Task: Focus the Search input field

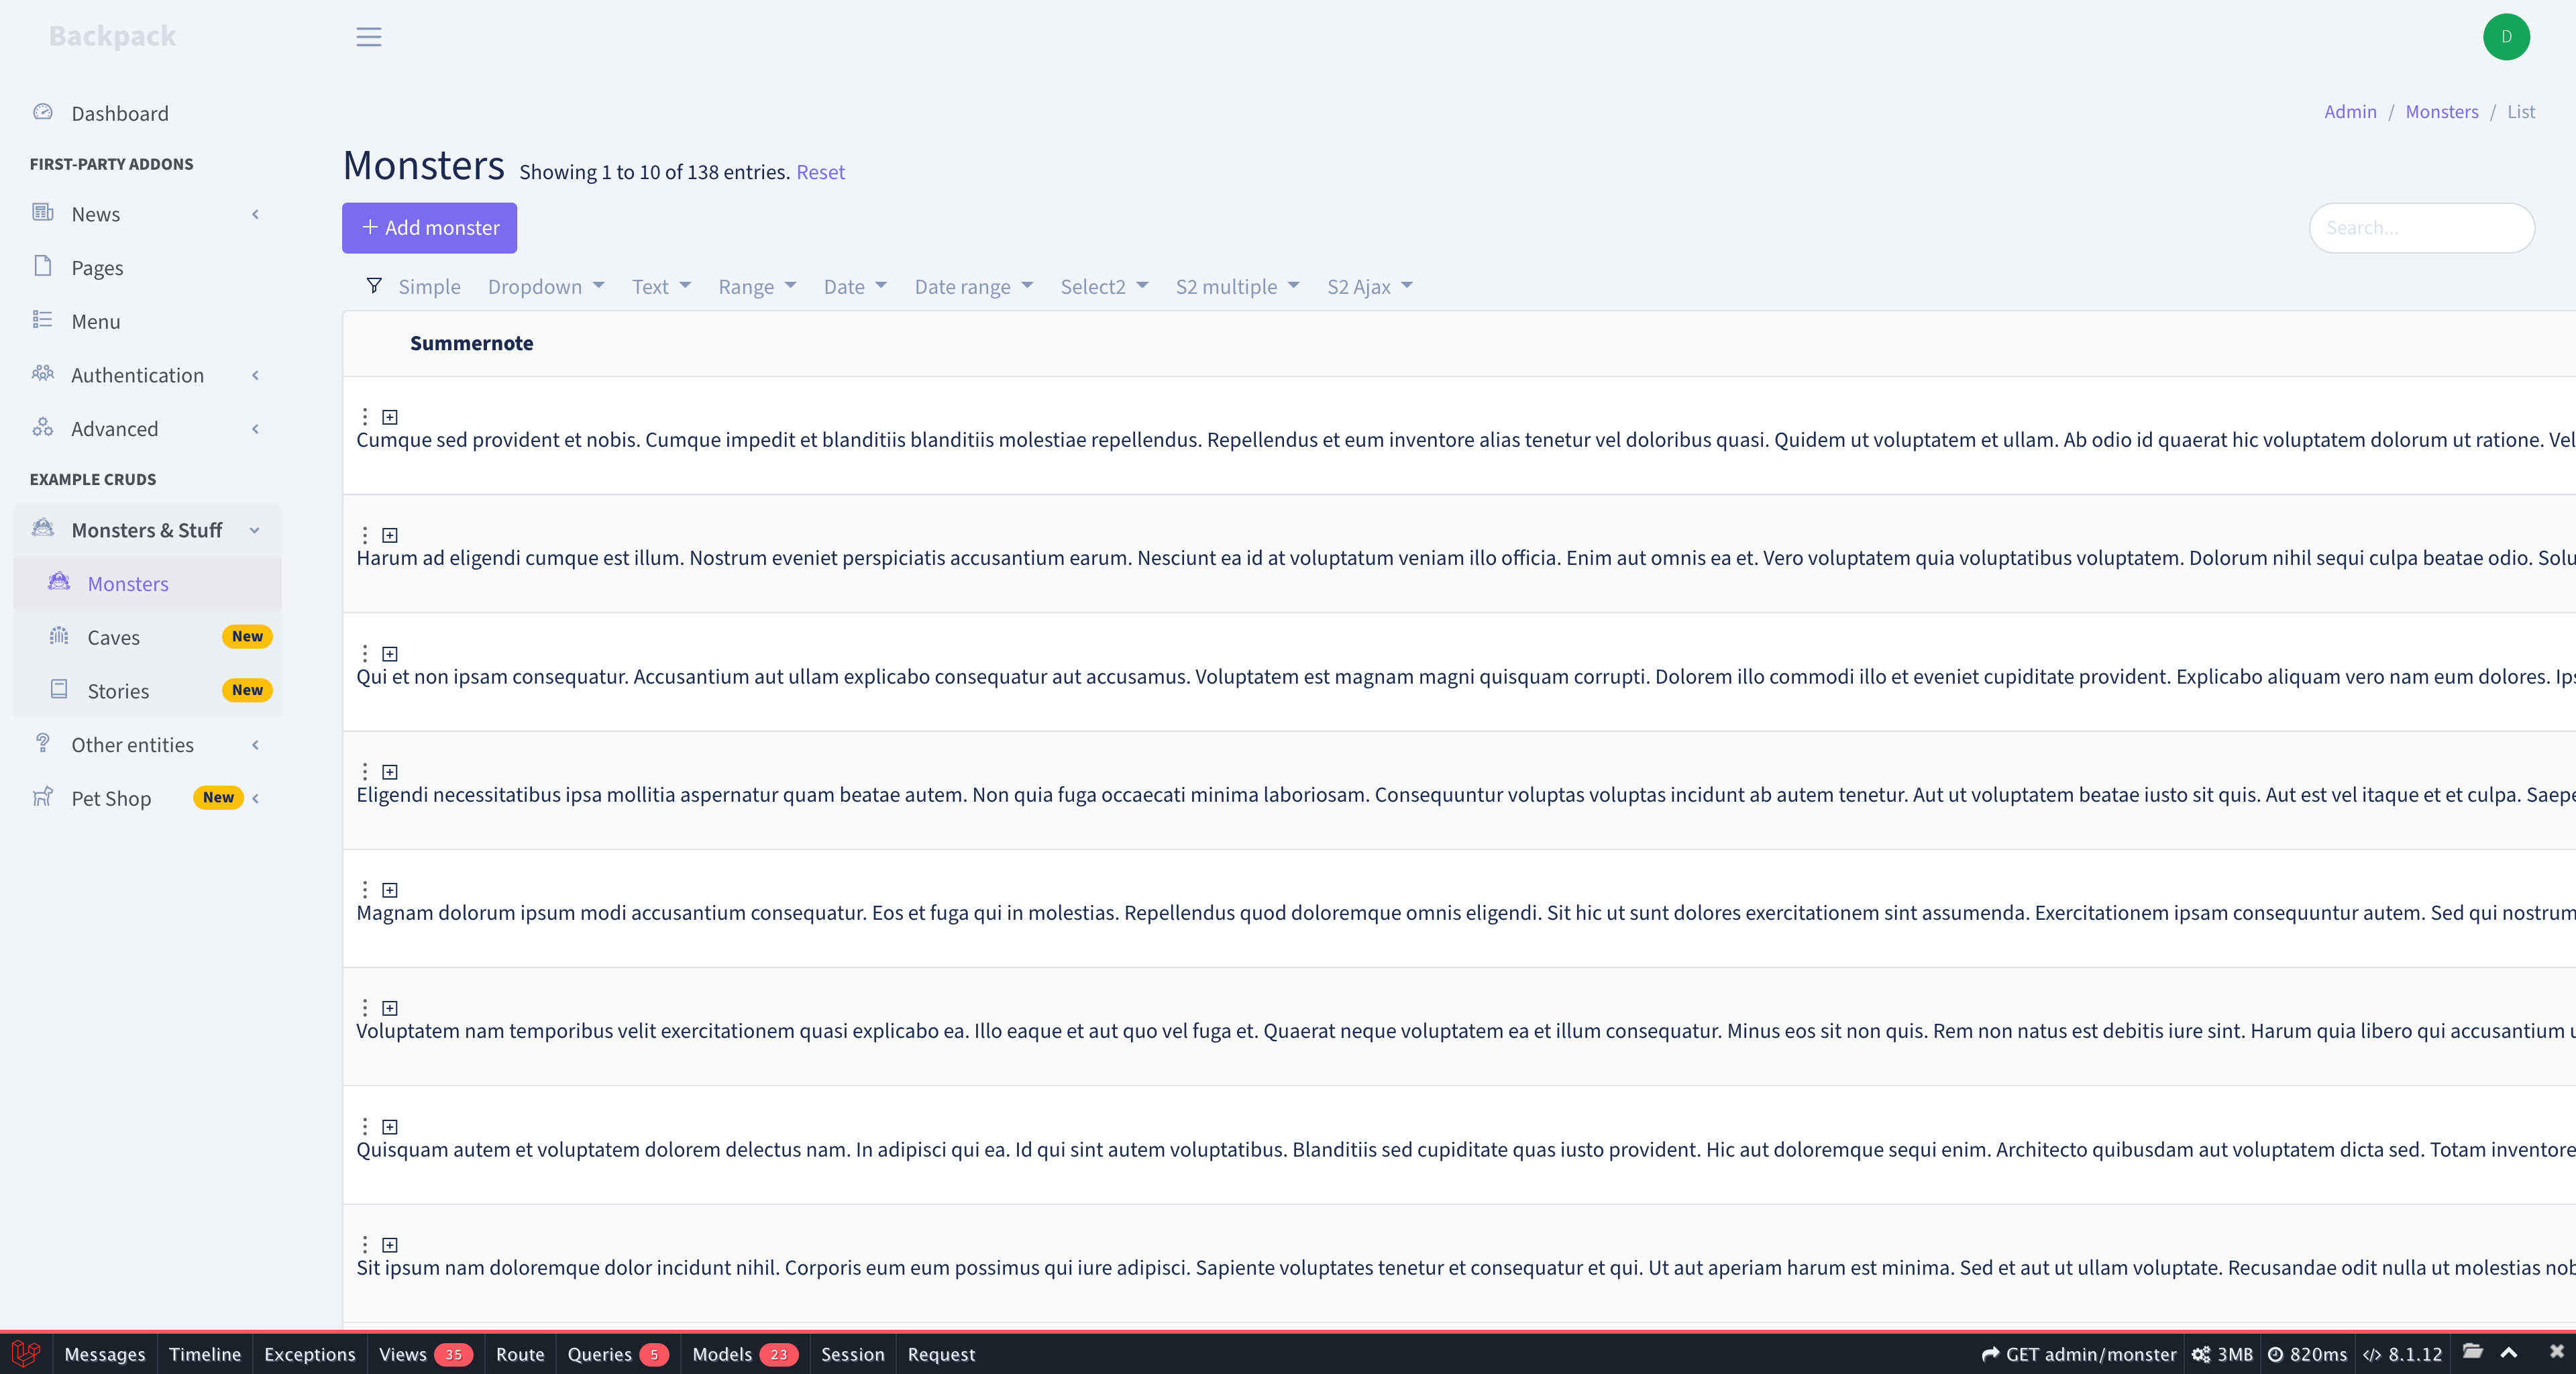Action: tap(2420, 228)
